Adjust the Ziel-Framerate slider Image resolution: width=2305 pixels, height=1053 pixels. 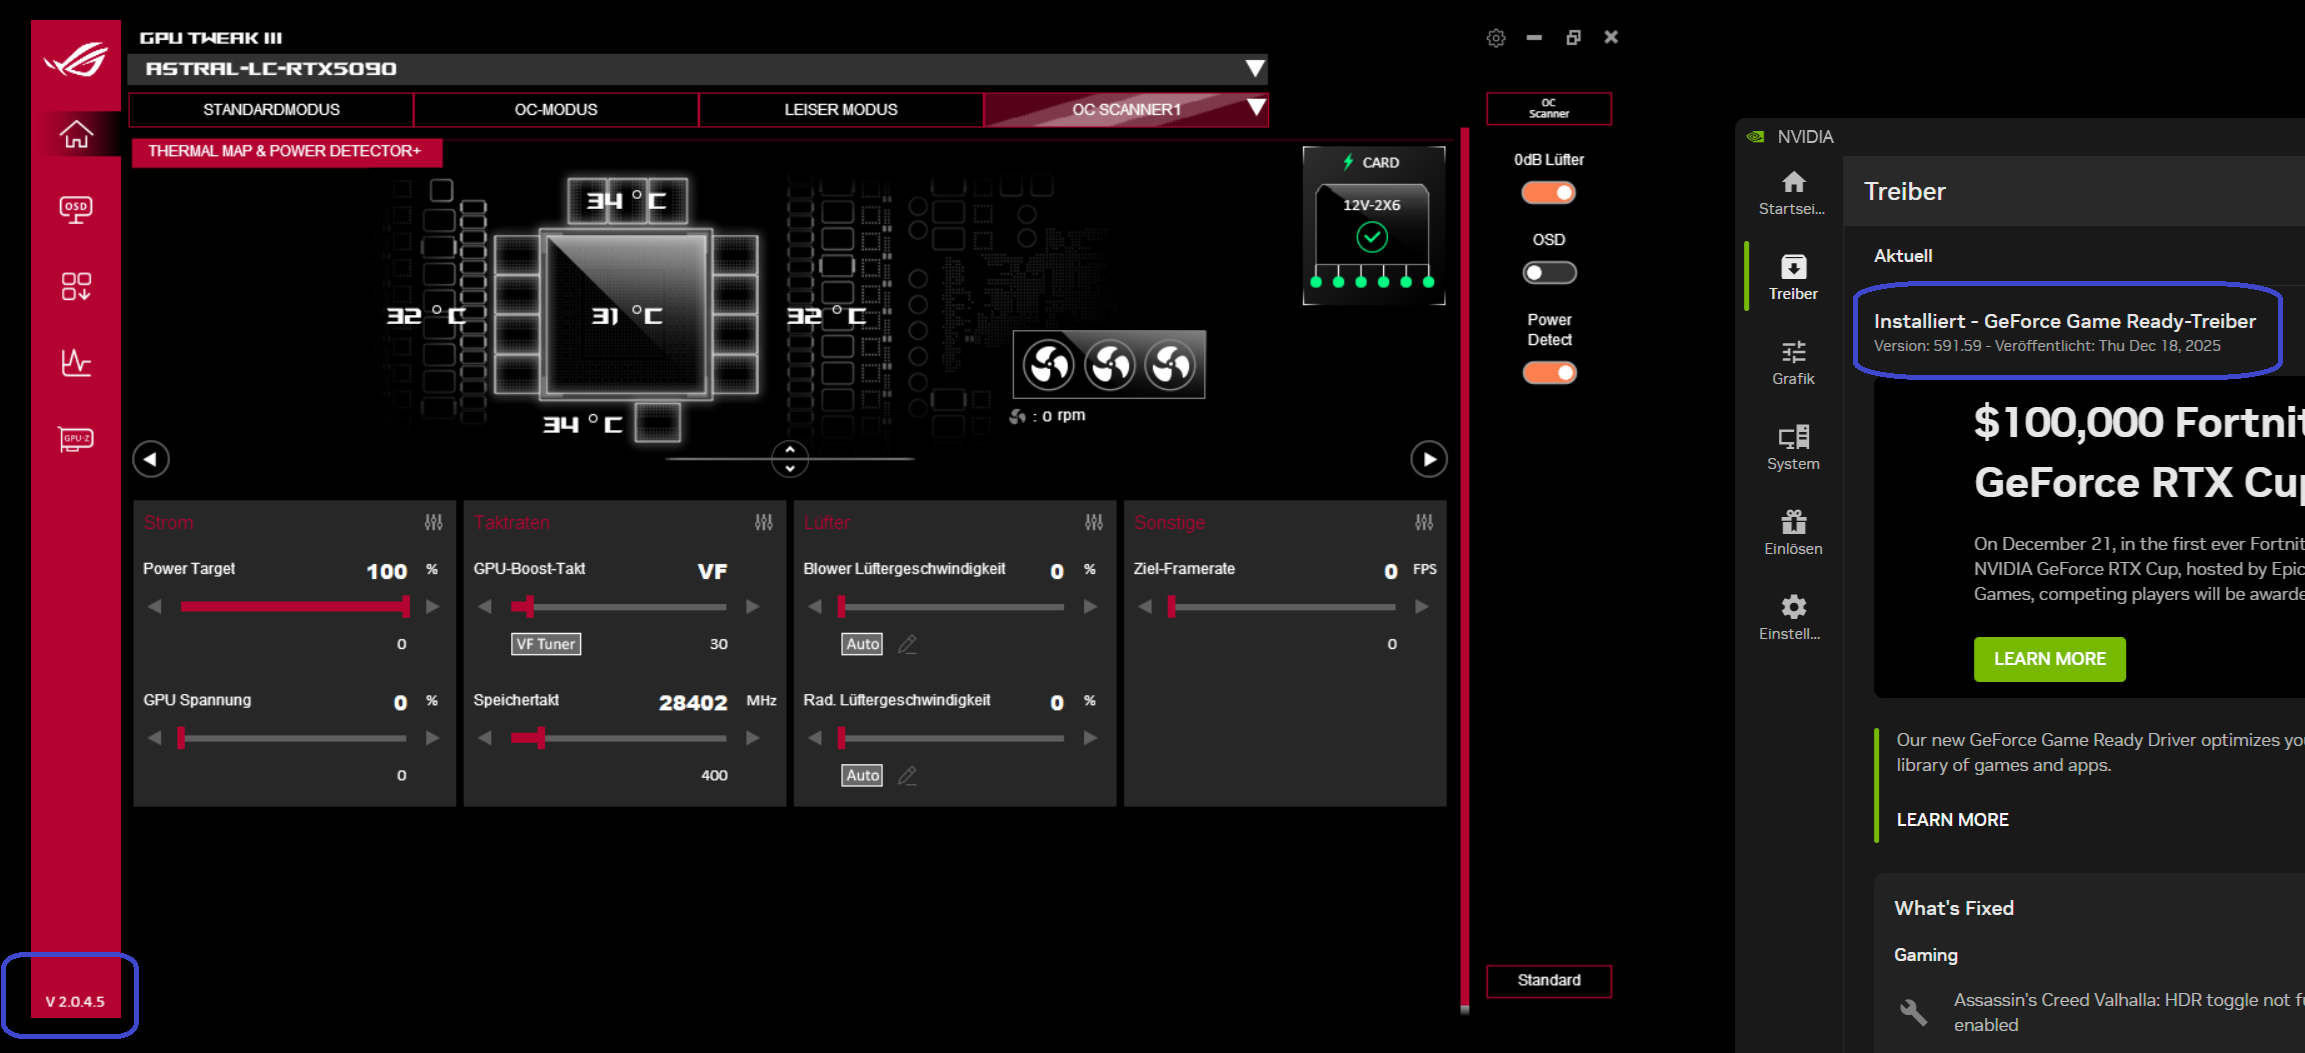(1282, 606)
